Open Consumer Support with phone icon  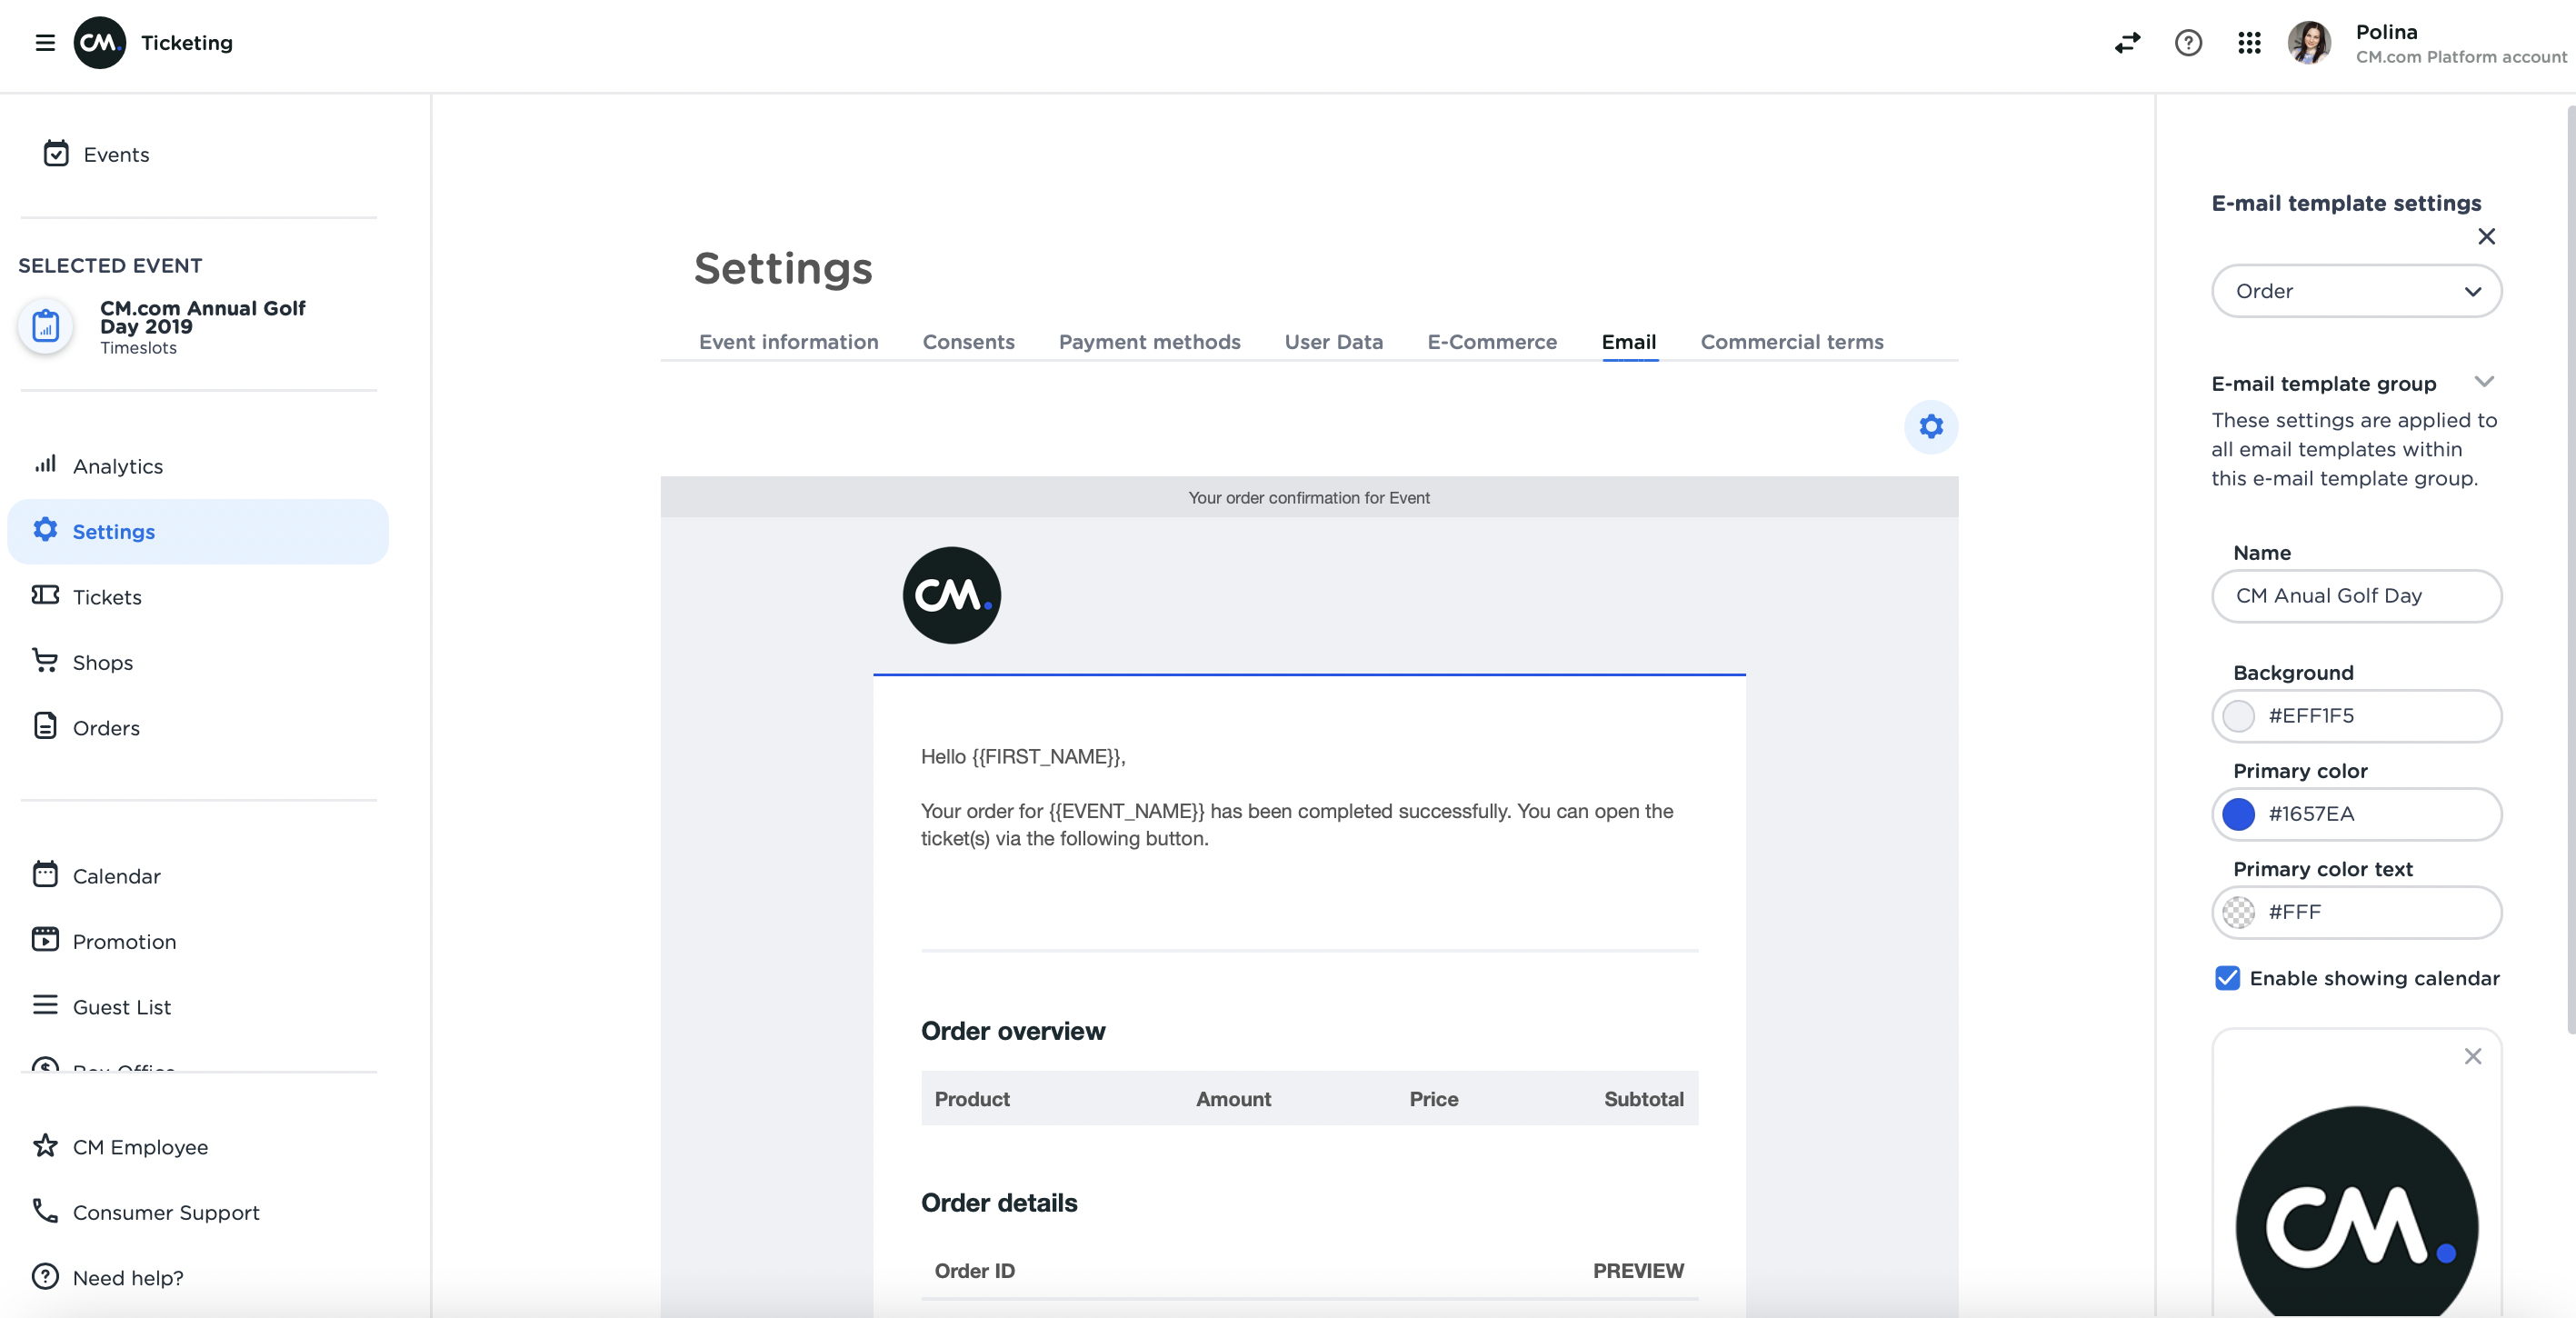click(165, 1212)
